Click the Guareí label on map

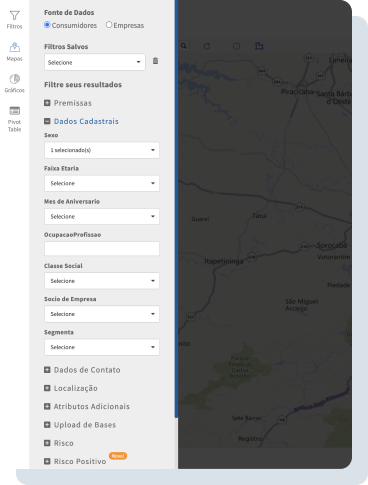coord(200,219)
